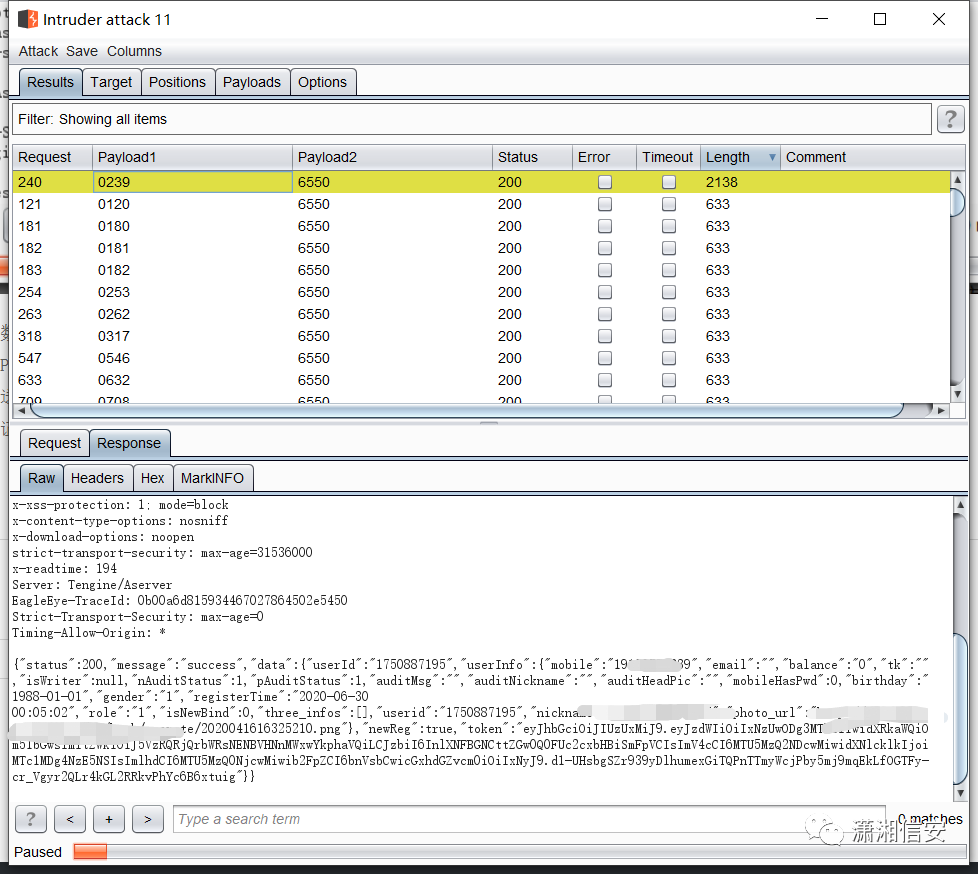Open the Headers view tab
The width and height of the screenshot is (978, 874).
tap(97, 478)
